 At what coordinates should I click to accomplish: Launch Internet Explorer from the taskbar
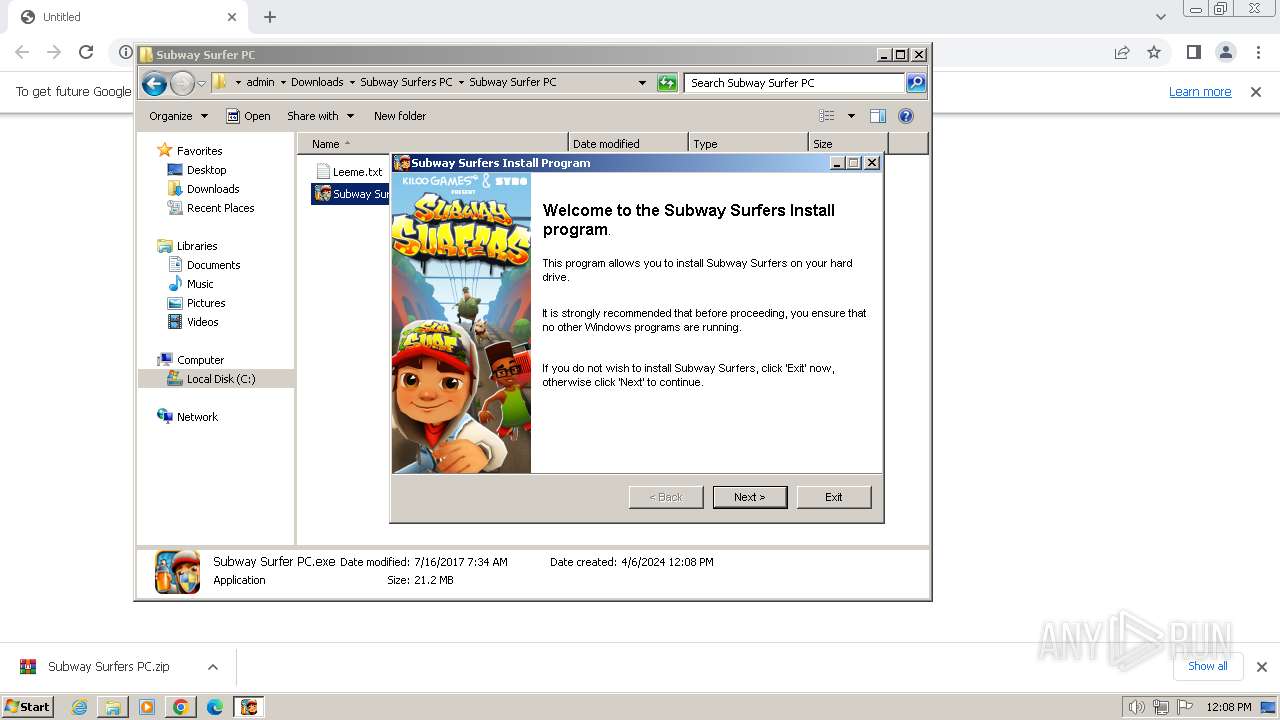79,707
